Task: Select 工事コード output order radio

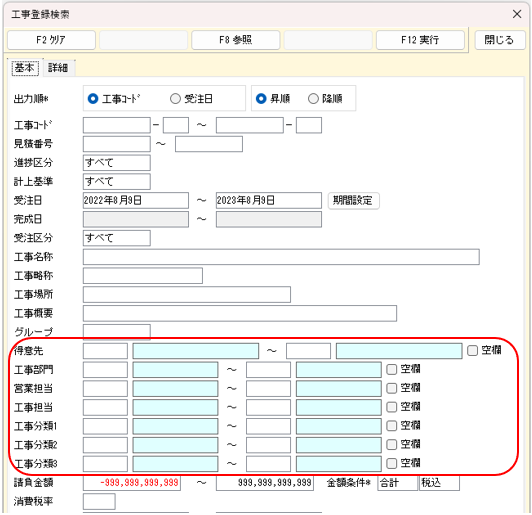Action: click(93, 99)
